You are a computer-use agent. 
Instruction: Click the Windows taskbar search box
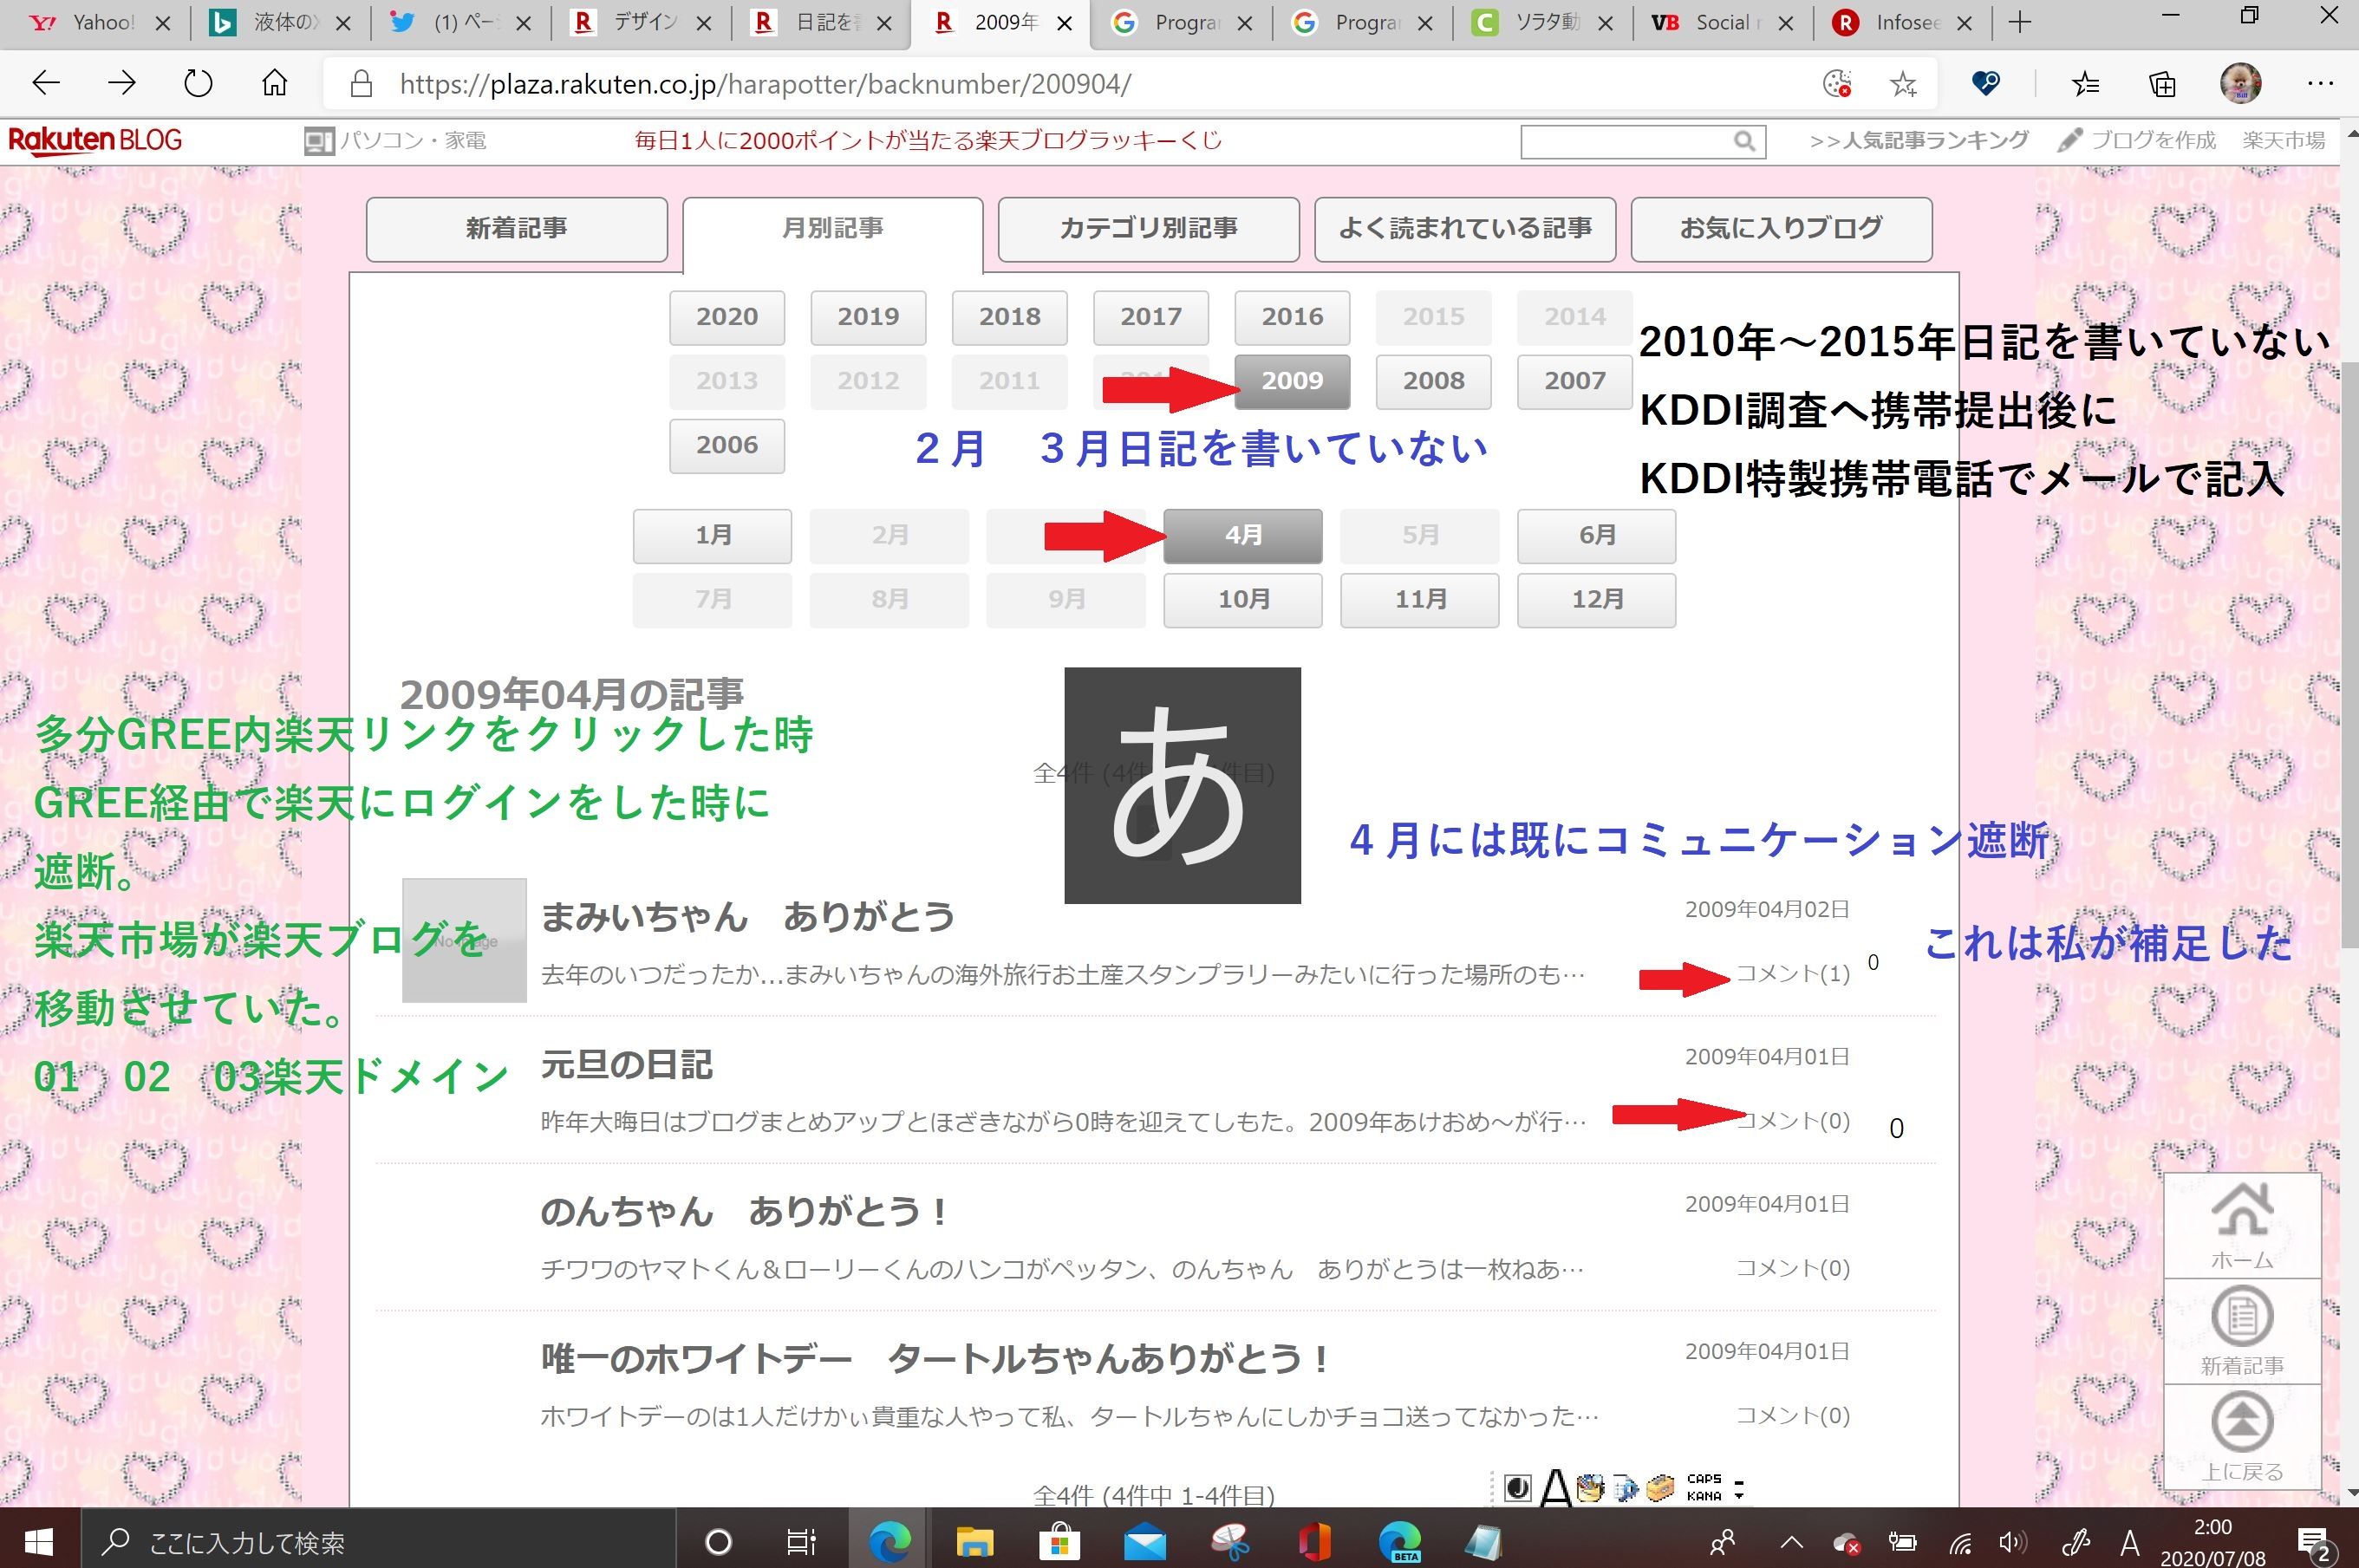coord(380,1542)
